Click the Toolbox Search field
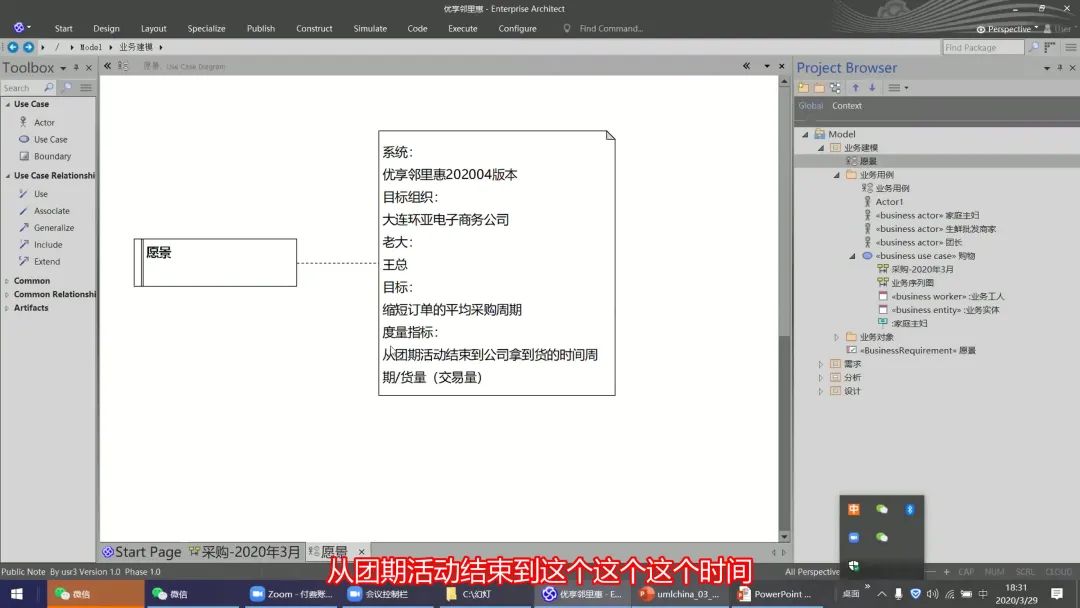 coord(22,88)
